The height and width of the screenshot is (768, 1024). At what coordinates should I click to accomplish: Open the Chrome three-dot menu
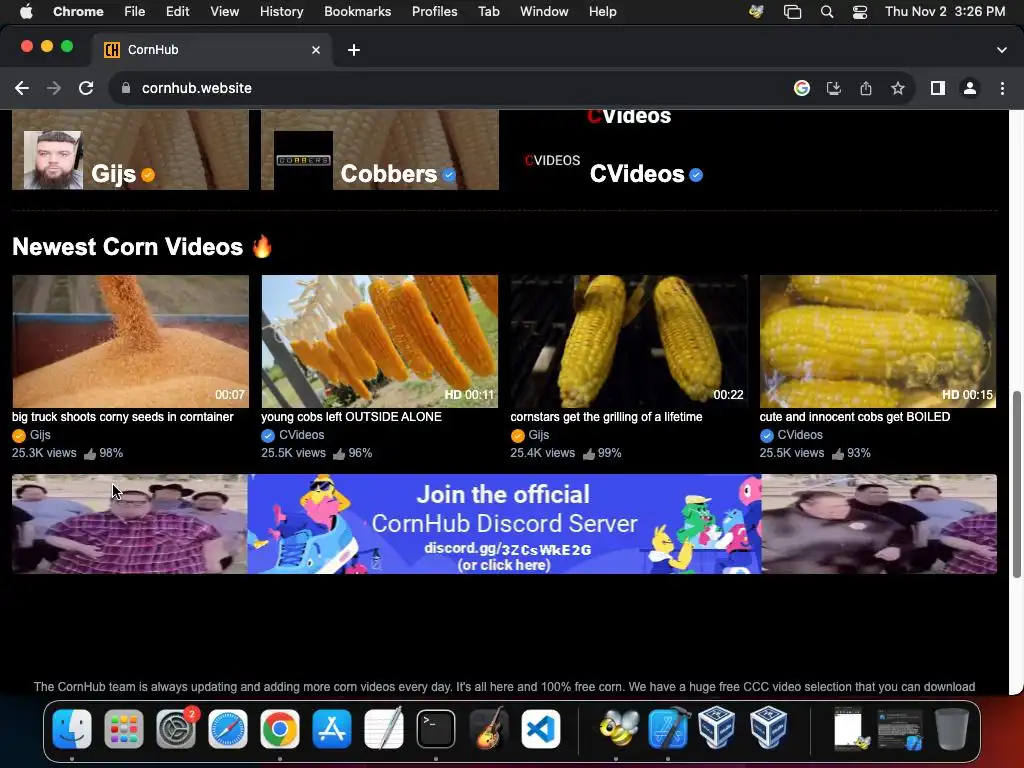tap(1002, 88)
